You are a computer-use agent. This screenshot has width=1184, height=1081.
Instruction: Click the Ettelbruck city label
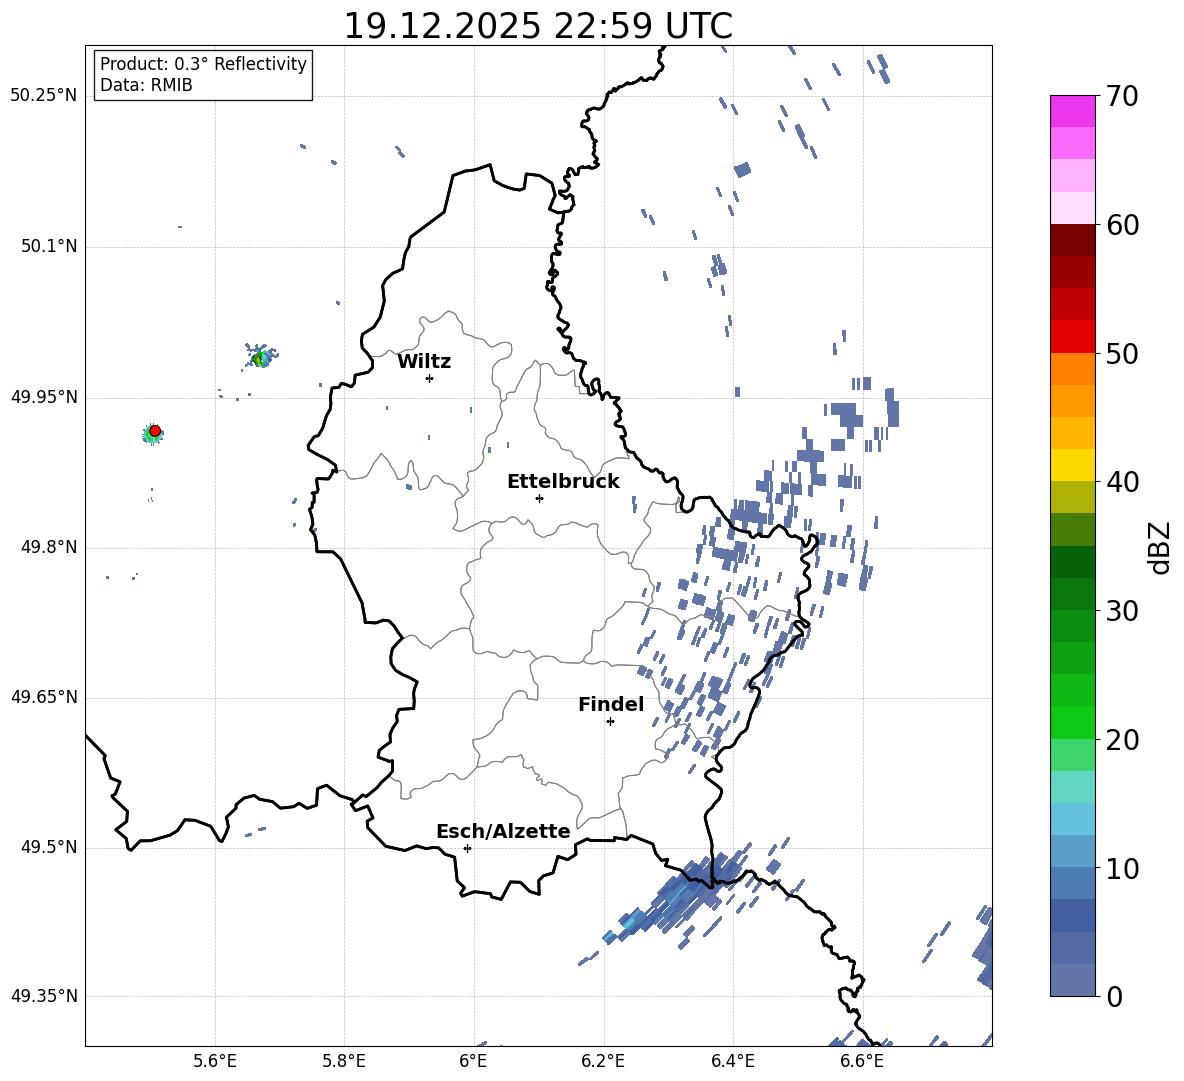coord(563,482)
